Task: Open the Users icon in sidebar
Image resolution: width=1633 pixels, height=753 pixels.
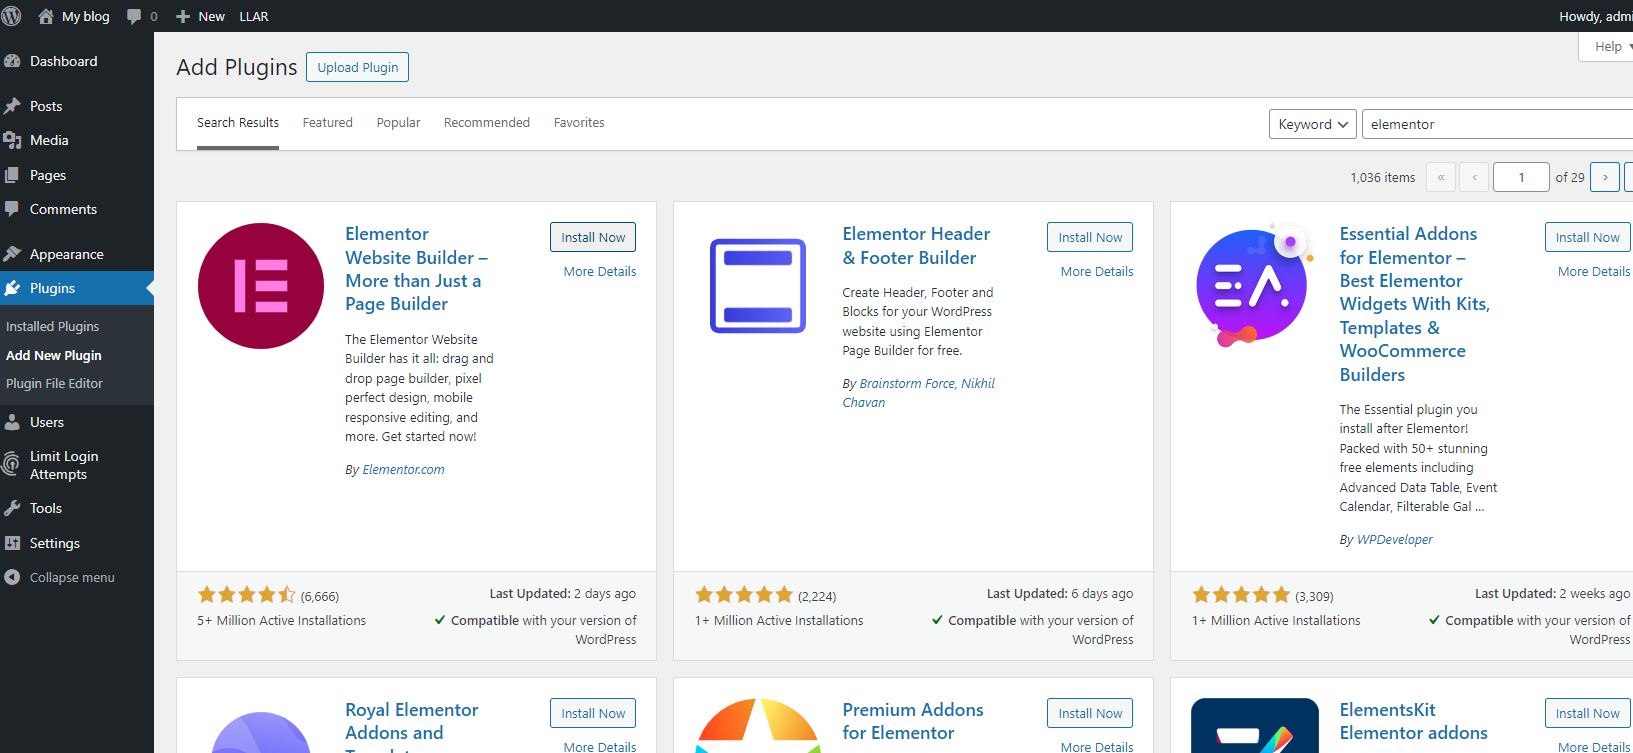Action: [12, 422]
